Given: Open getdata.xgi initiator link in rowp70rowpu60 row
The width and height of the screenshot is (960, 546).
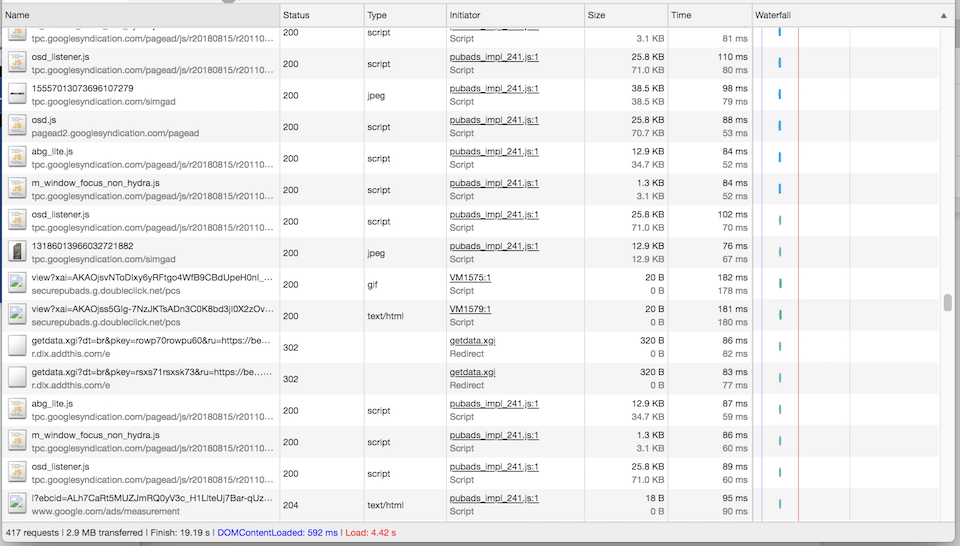Looking at the screenshot, I should coord(472,340).
